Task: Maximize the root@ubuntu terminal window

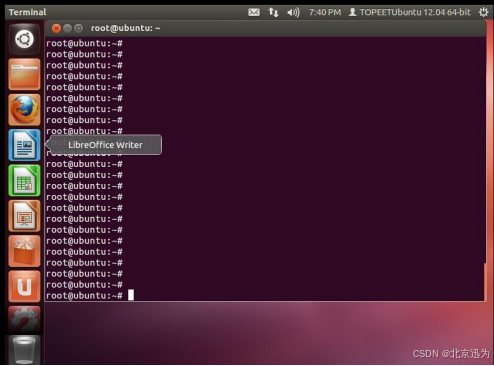Action: (x=78, y=28)
